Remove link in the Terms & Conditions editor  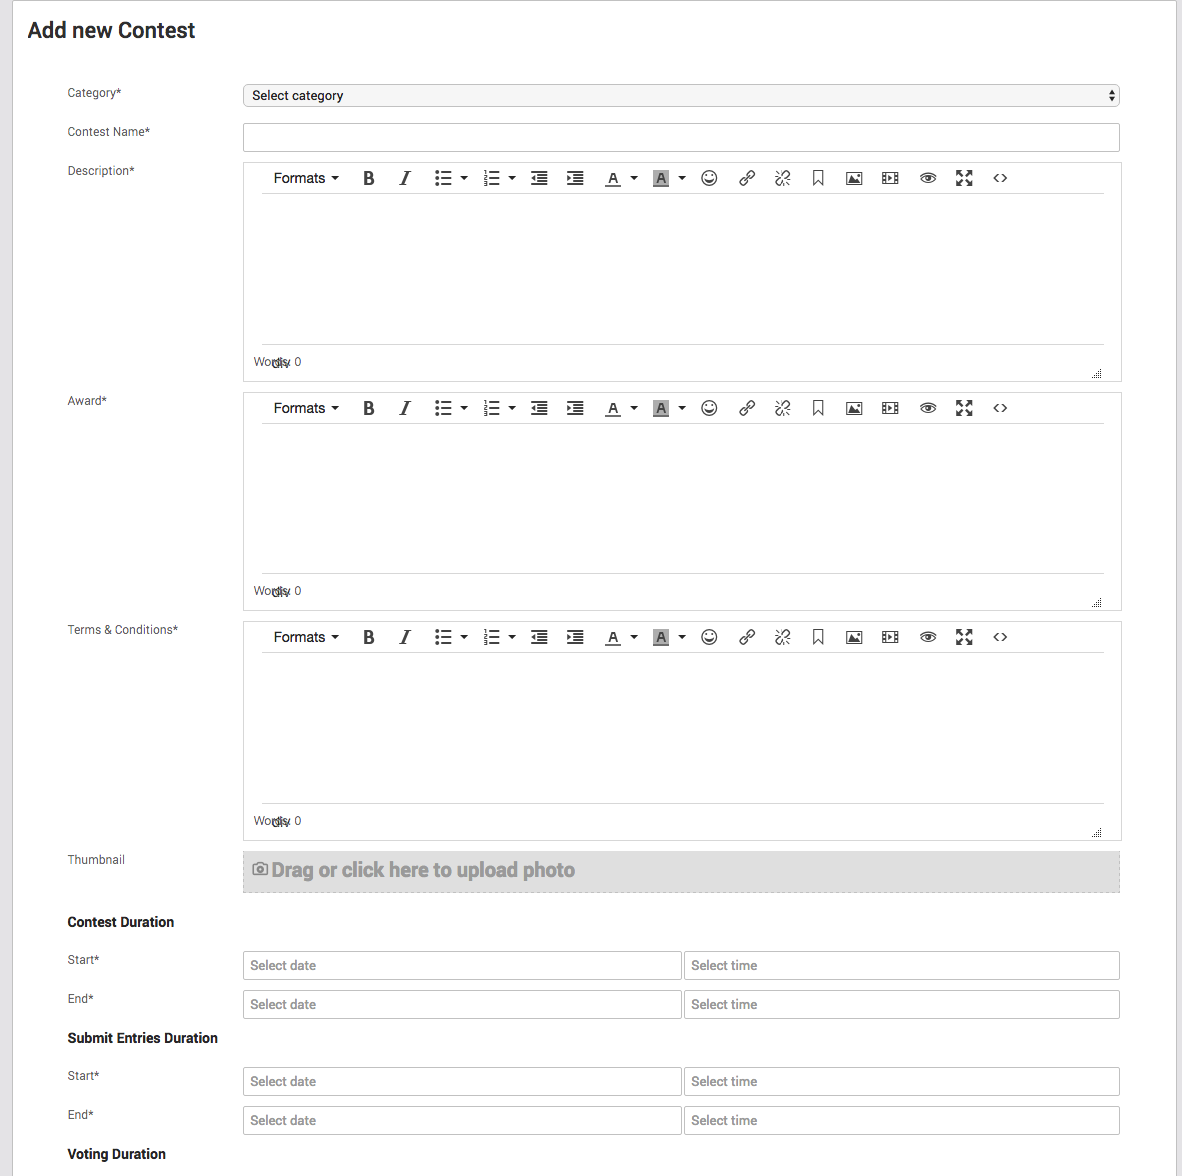tap(782, 637)
